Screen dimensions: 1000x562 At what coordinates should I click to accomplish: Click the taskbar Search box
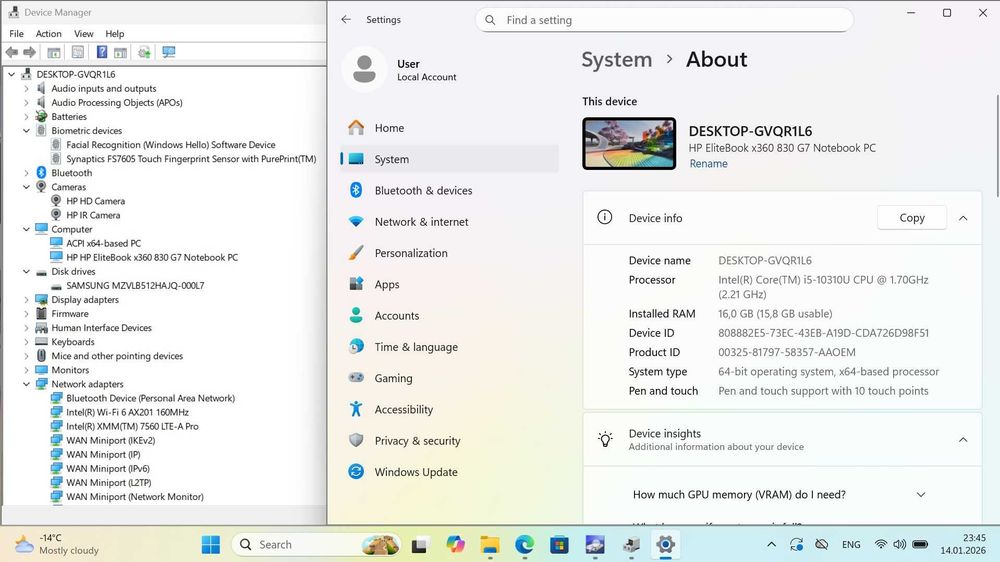[x=316, y=544]
